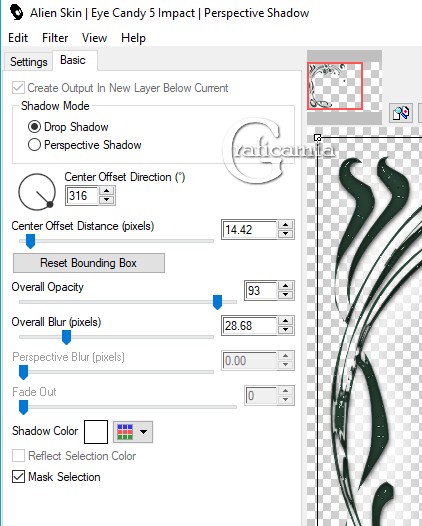
Task: Click the Overall Opacity slider handle
Action: [217, 302]
